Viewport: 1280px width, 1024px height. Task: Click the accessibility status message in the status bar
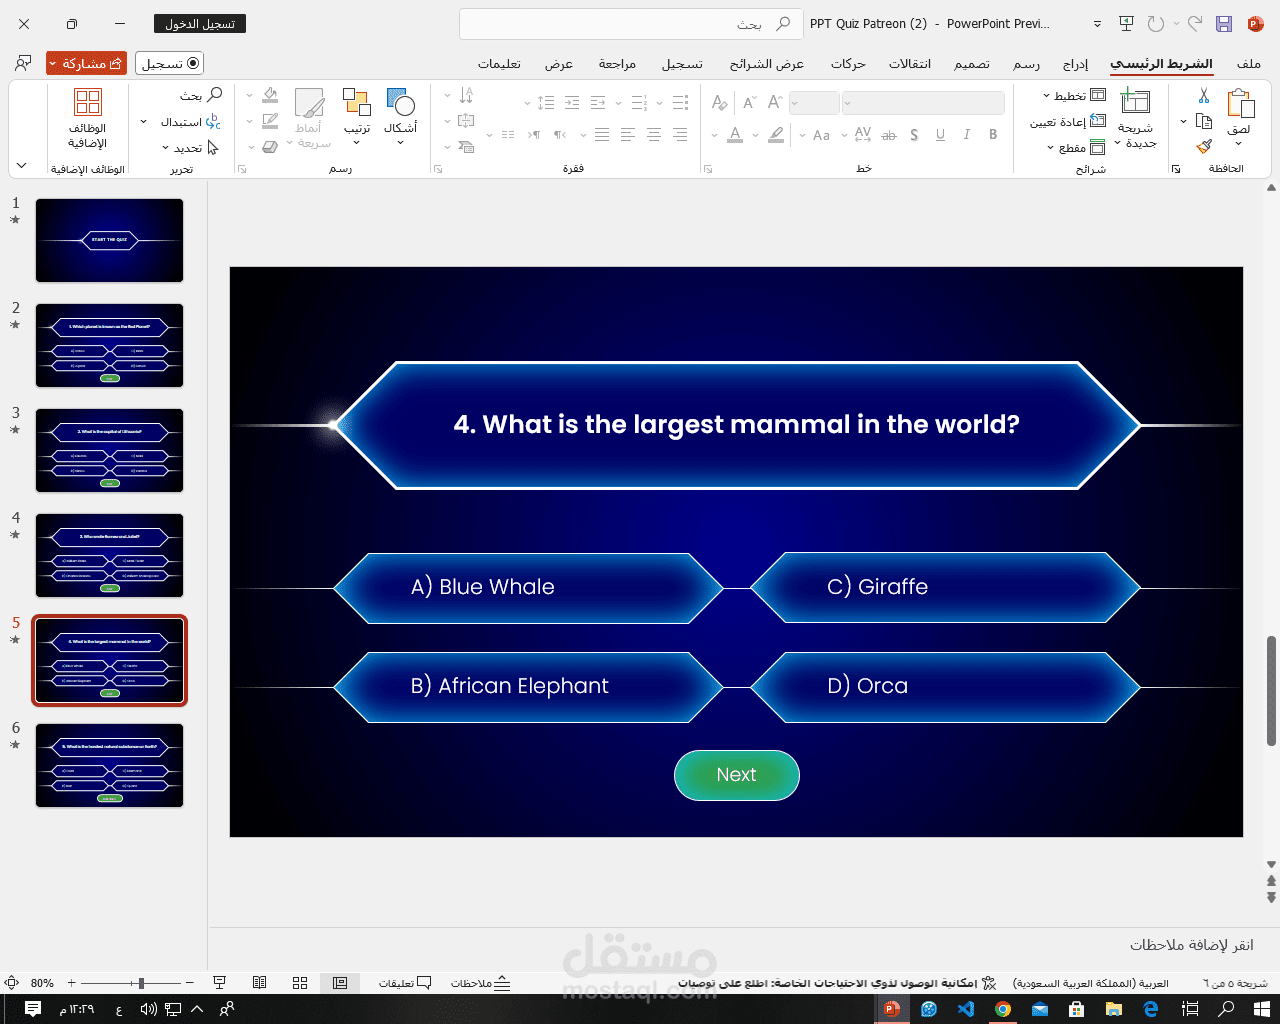[837, 983]
